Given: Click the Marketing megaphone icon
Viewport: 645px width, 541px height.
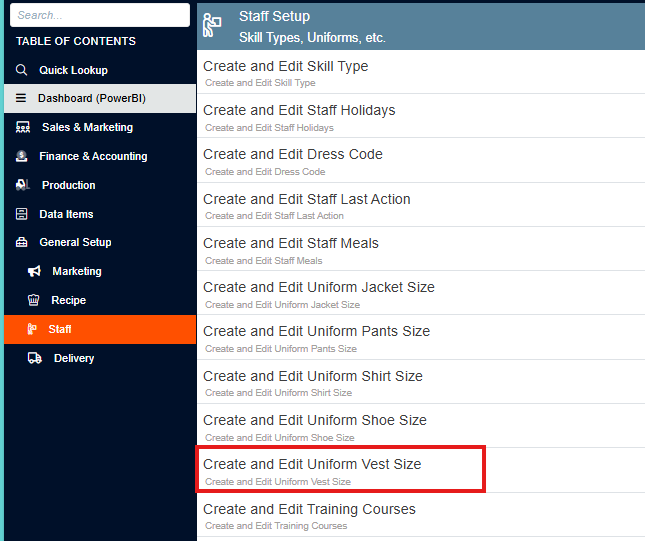Looking at the screenshot, I should (34, 271).
